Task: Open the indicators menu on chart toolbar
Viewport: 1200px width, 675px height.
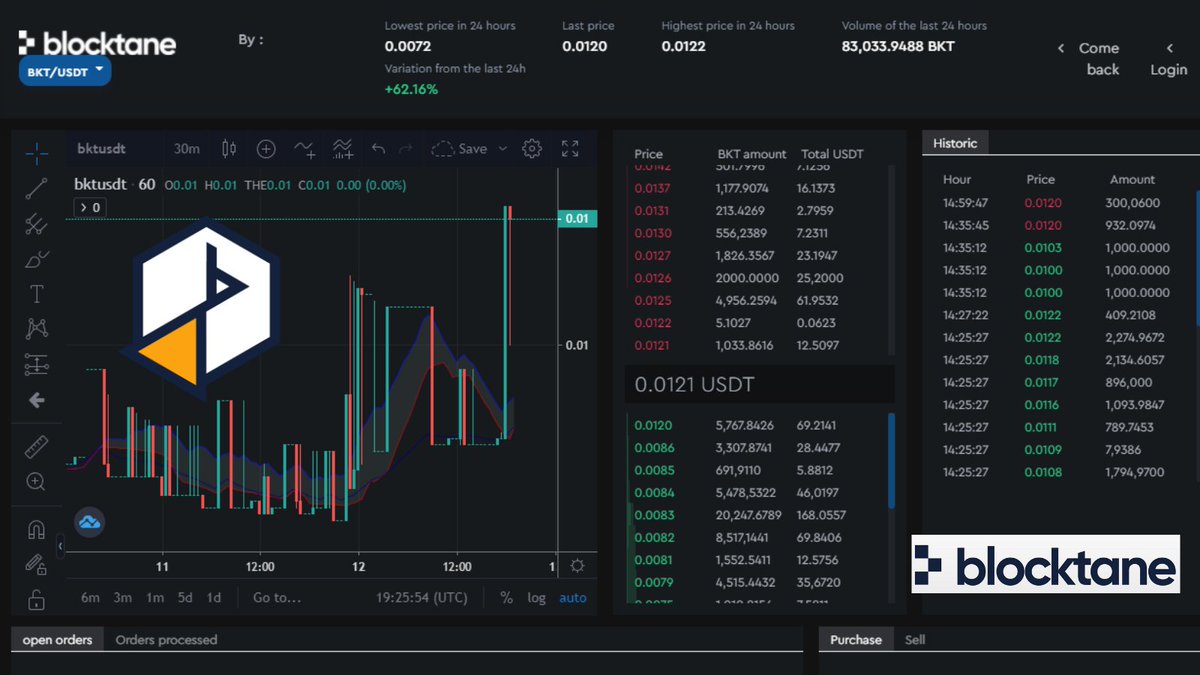Action: (x=341, y=148)
